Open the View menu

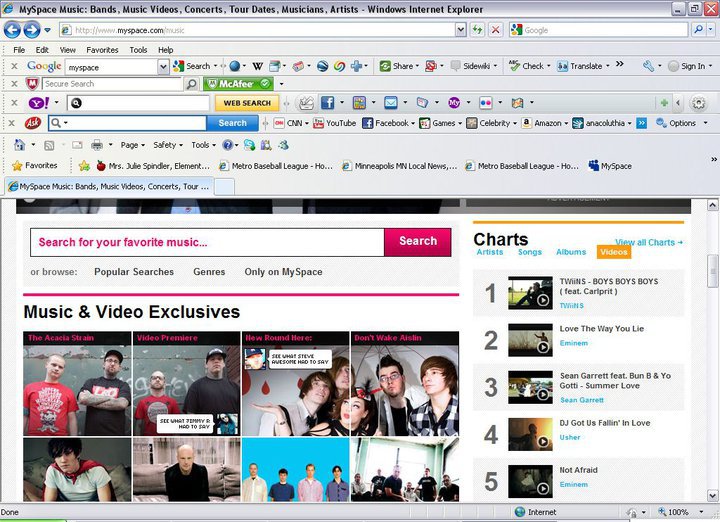68,50
